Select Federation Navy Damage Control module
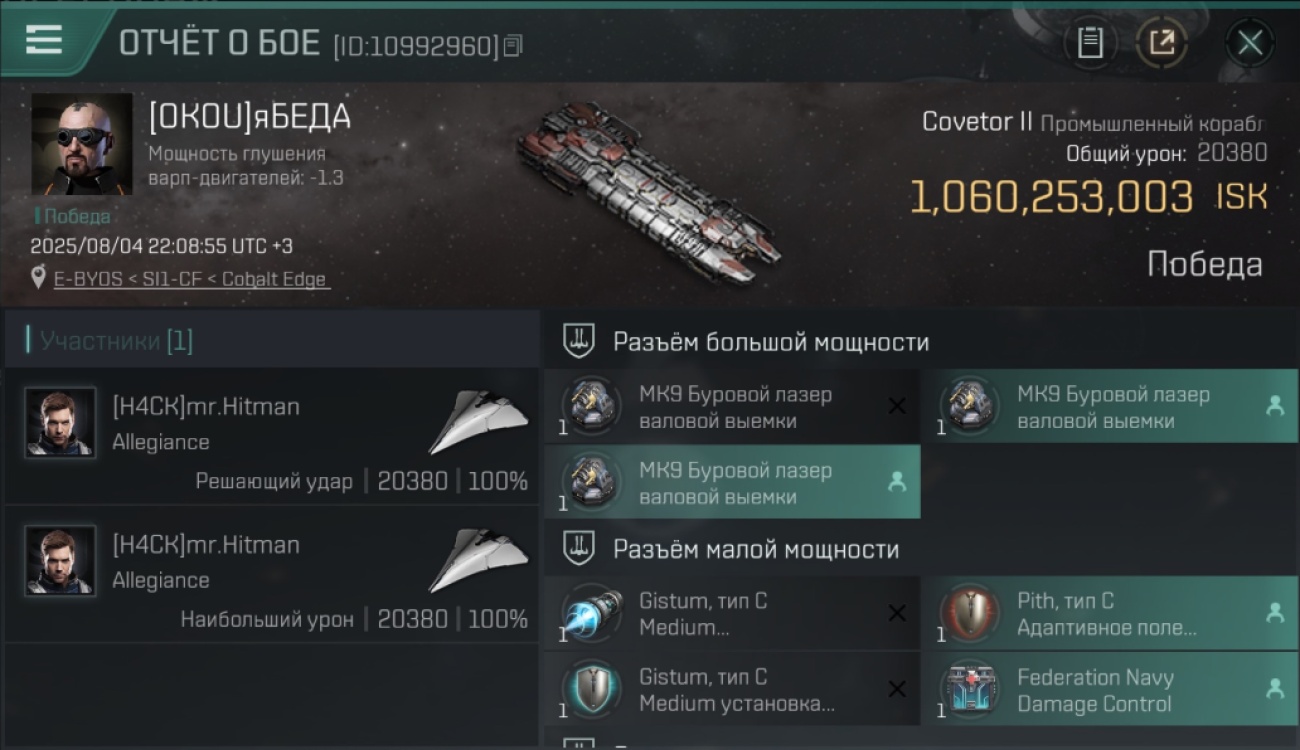 [1110, 689]
